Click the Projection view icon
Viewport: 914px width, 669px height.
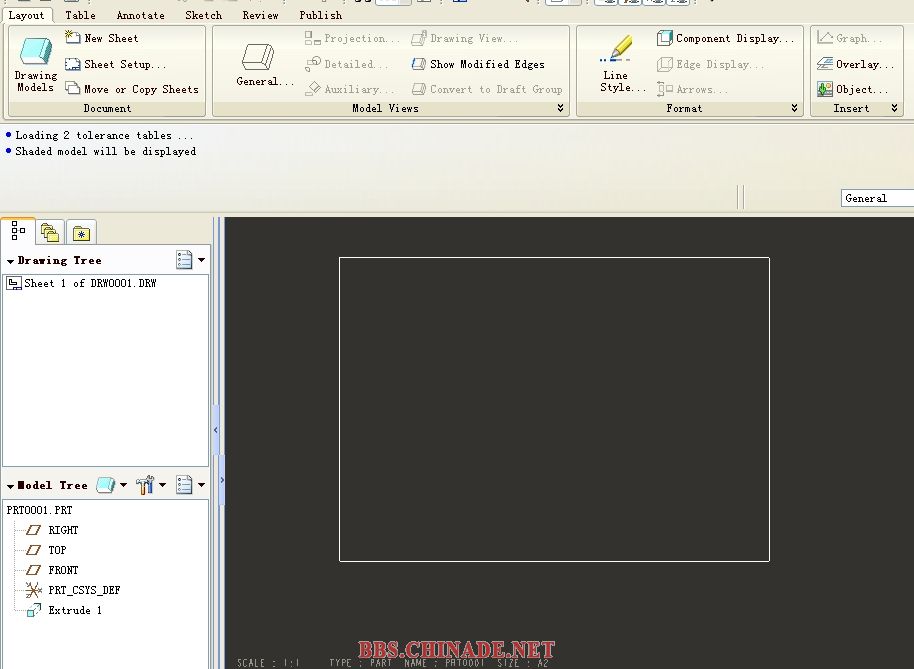[313, 38]
